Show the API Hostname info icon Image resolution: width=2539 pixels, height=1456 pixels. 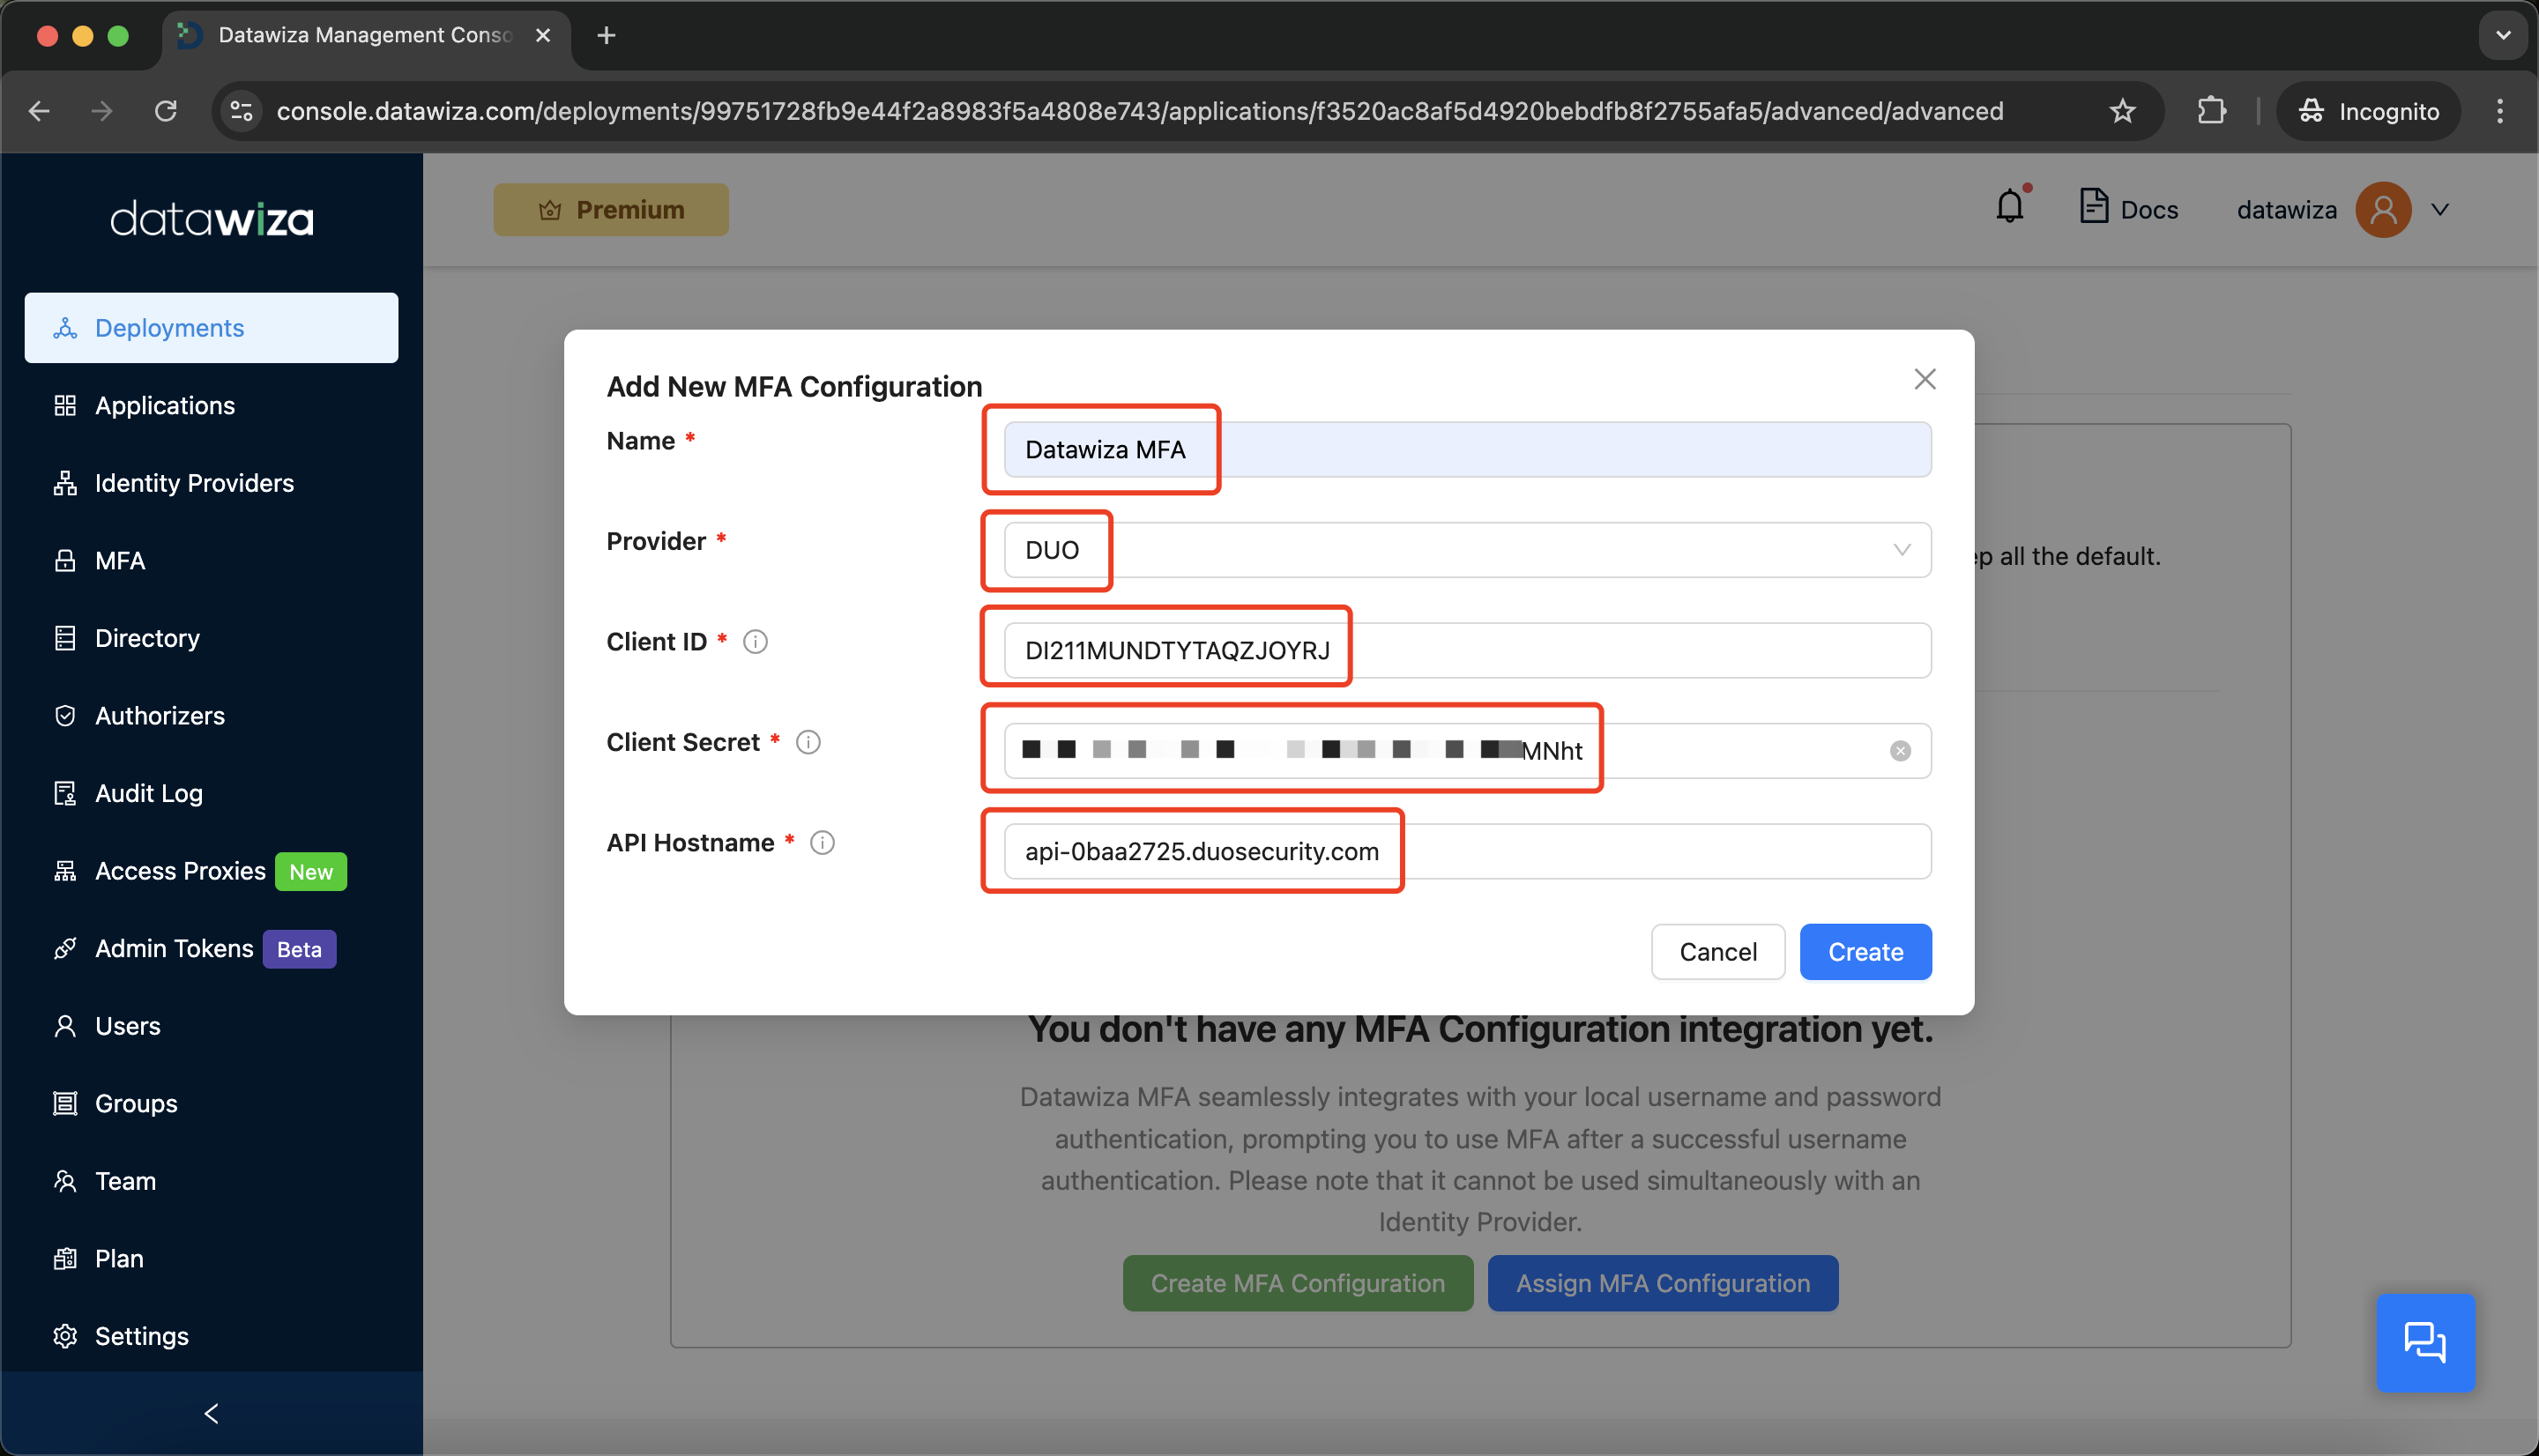coord(822,843)
